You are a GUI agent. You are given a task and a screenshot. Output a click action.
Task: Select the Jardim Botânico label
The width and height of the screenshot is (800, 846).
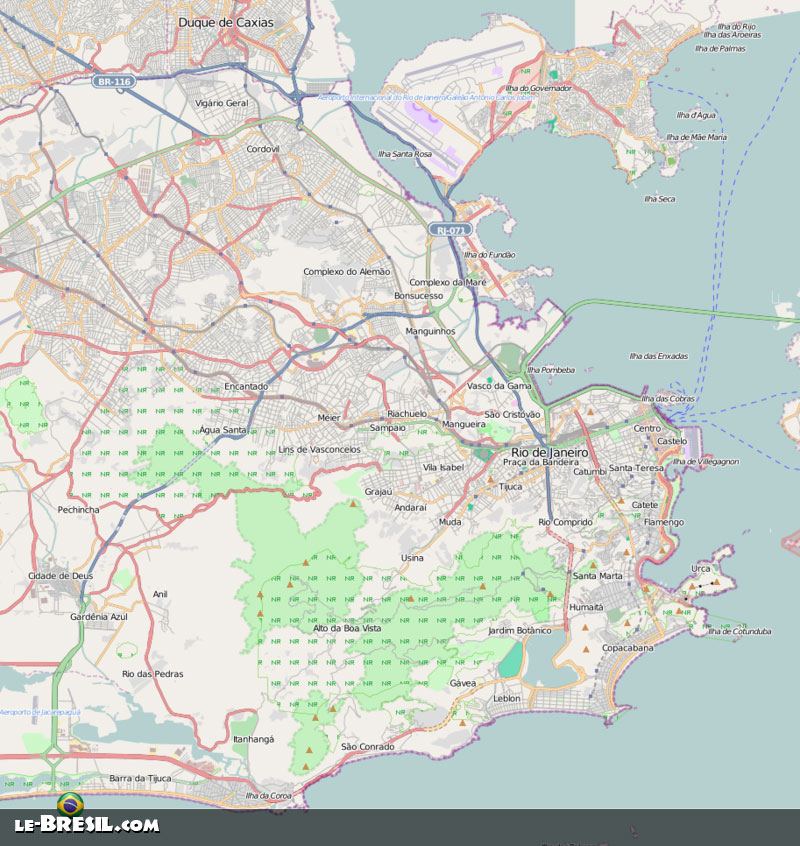[519, 631]
